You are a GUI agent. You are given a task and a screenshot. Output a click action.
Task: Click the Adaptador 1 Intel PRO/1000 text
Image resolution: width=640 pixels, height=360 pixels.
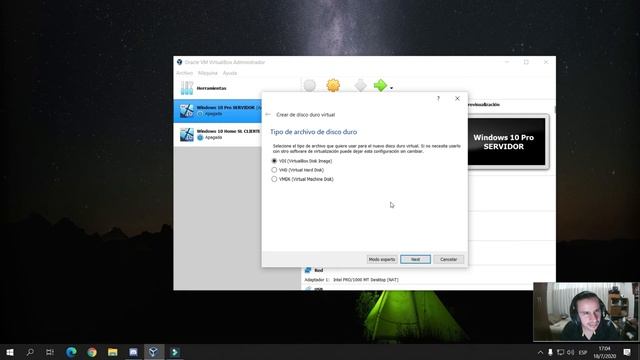pos(351,280)
